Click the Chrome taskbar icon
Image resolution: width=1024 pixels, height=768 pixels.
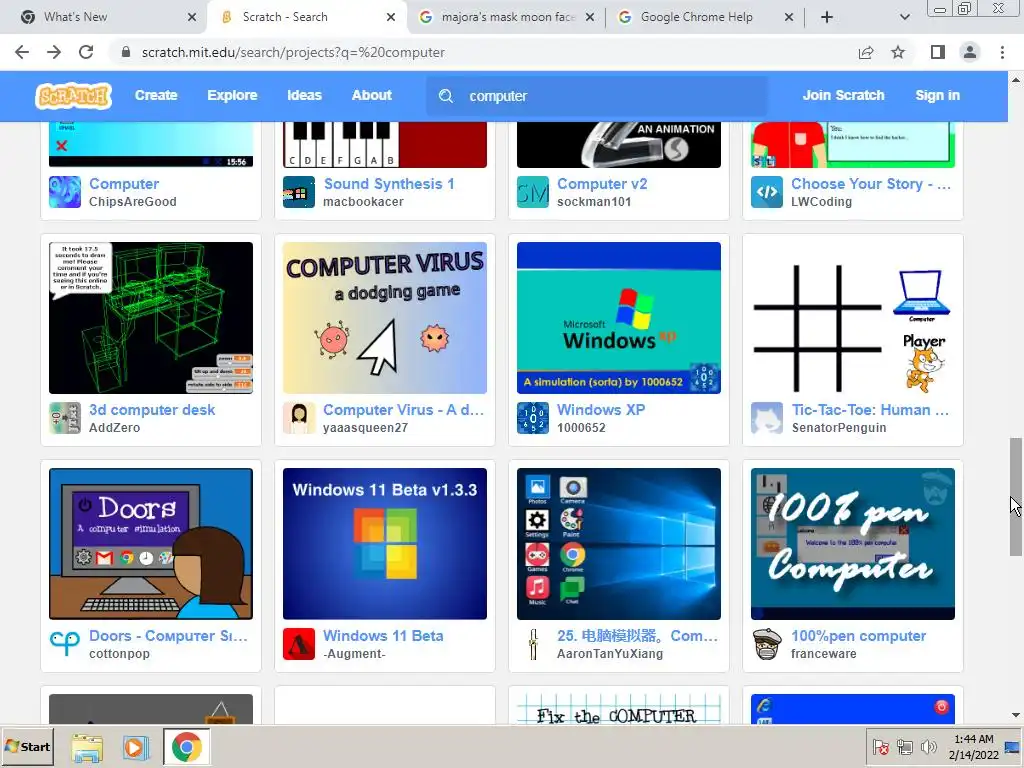click(x=186, y=747)
